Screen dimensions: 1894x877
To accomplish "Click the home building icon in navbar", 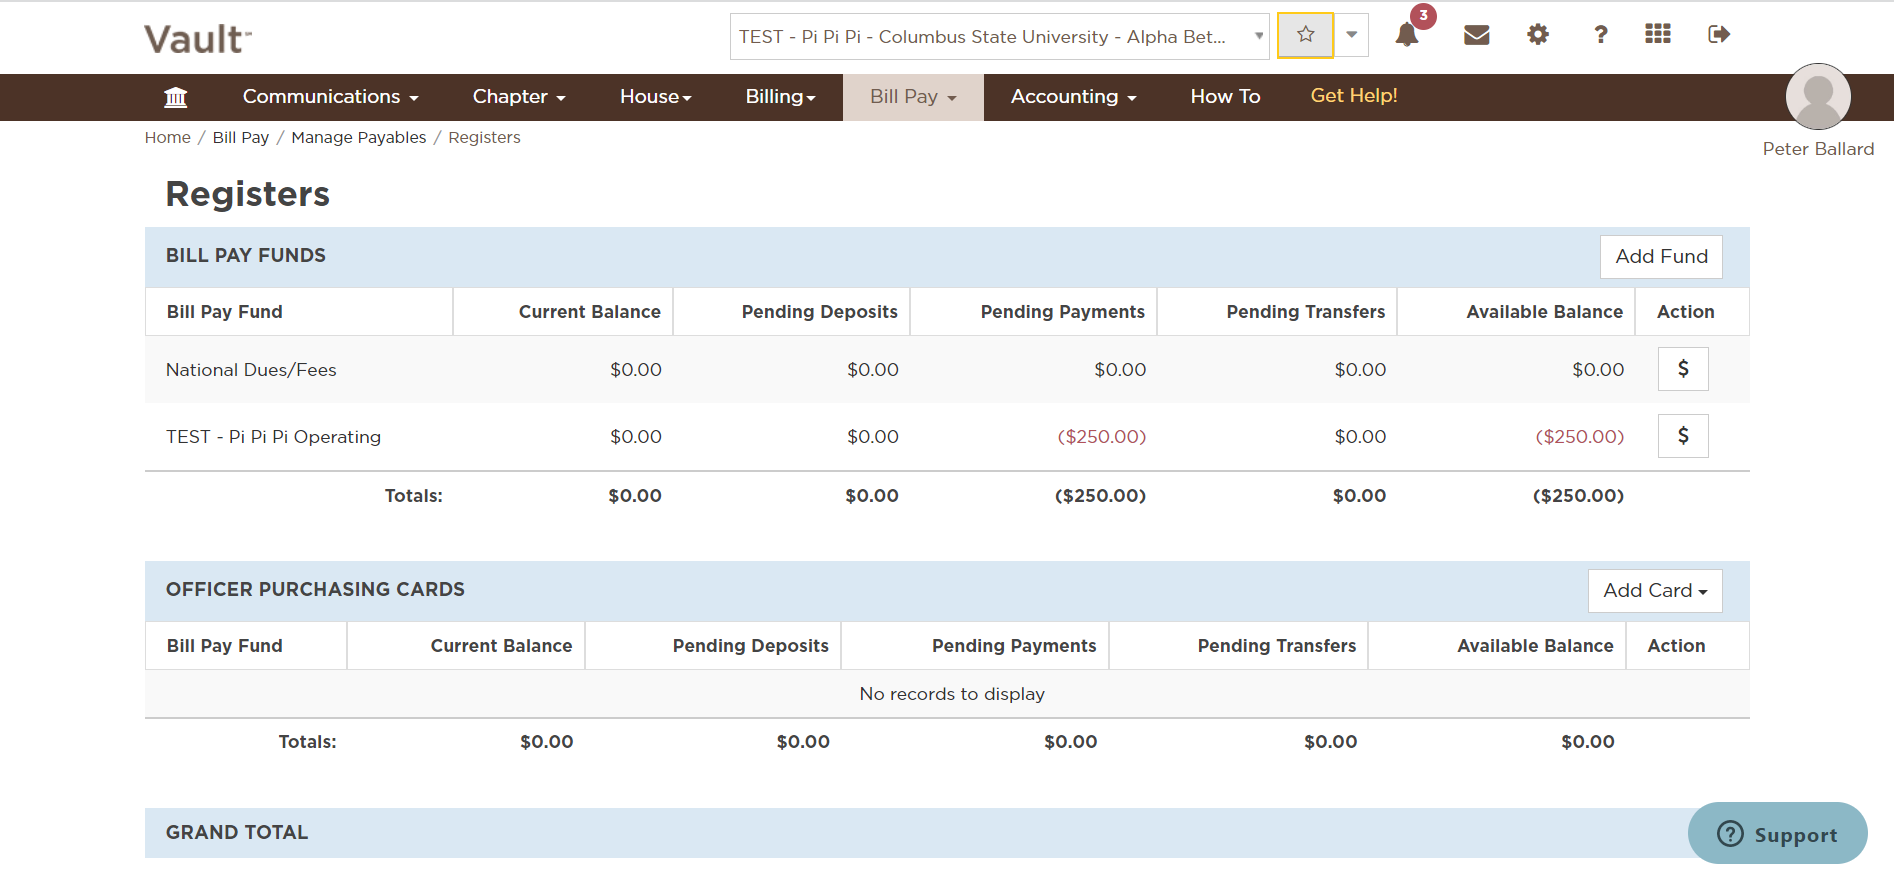I will [176, 97].
